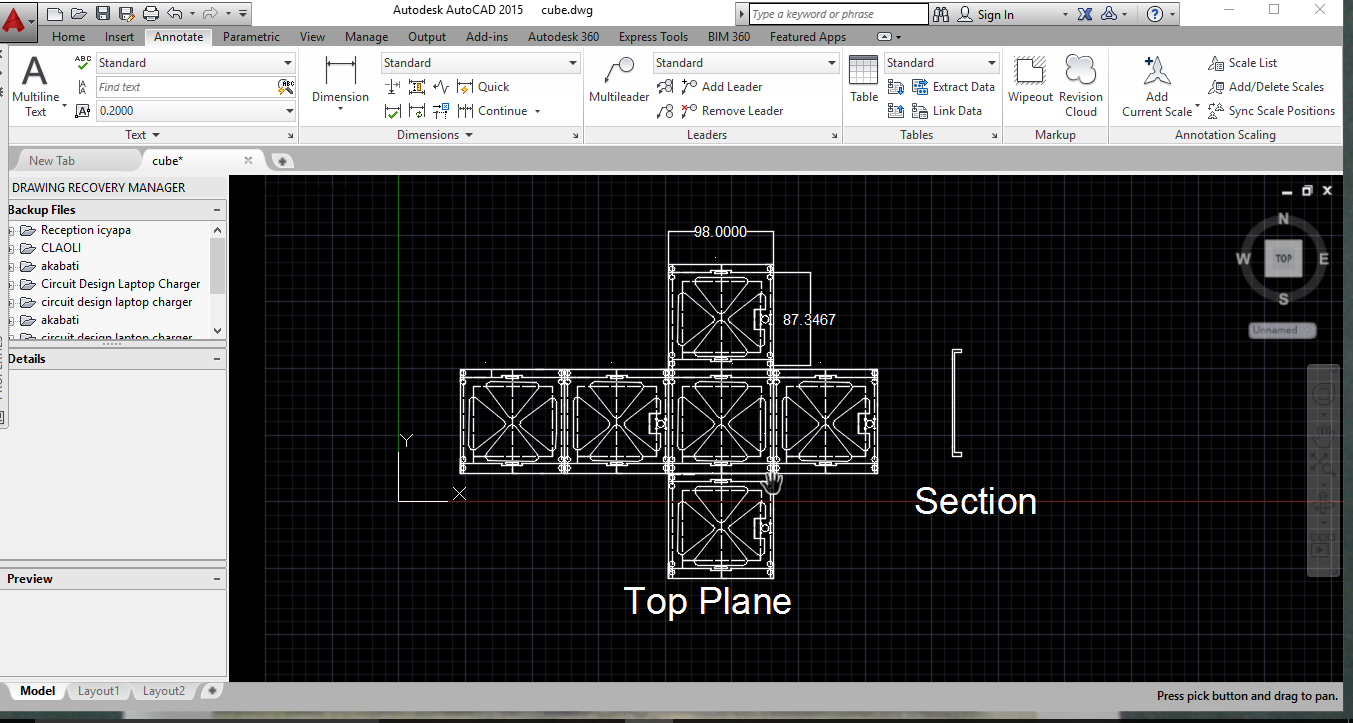Image resolution: width=1353 pixels, height=723 pixels.
Task: Add a new file tab with plus button
Action: pos(281,160)
